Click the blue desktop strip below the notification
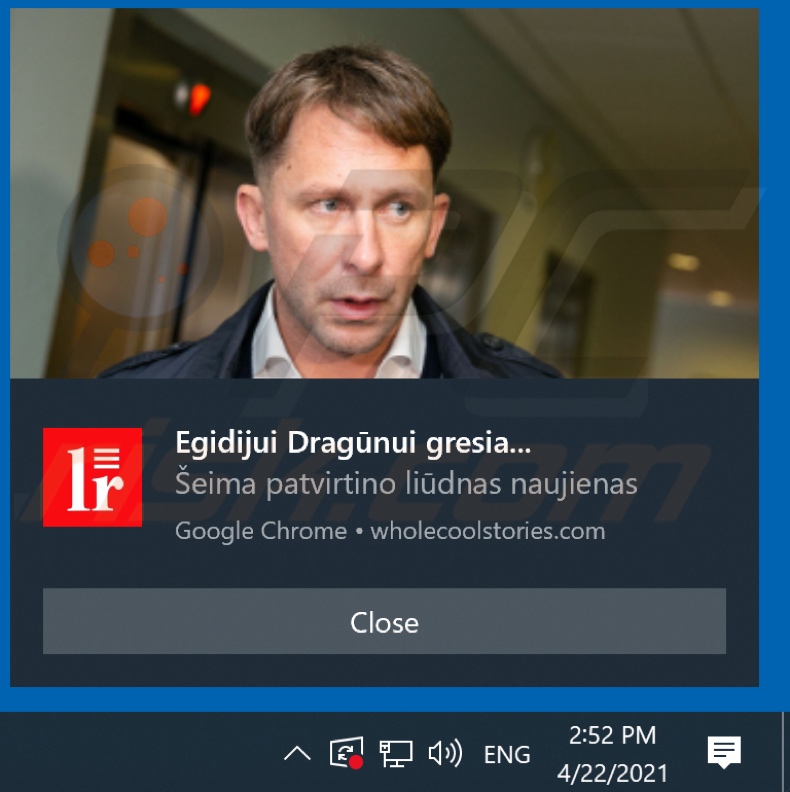The image size is (790, 792). 384,699
